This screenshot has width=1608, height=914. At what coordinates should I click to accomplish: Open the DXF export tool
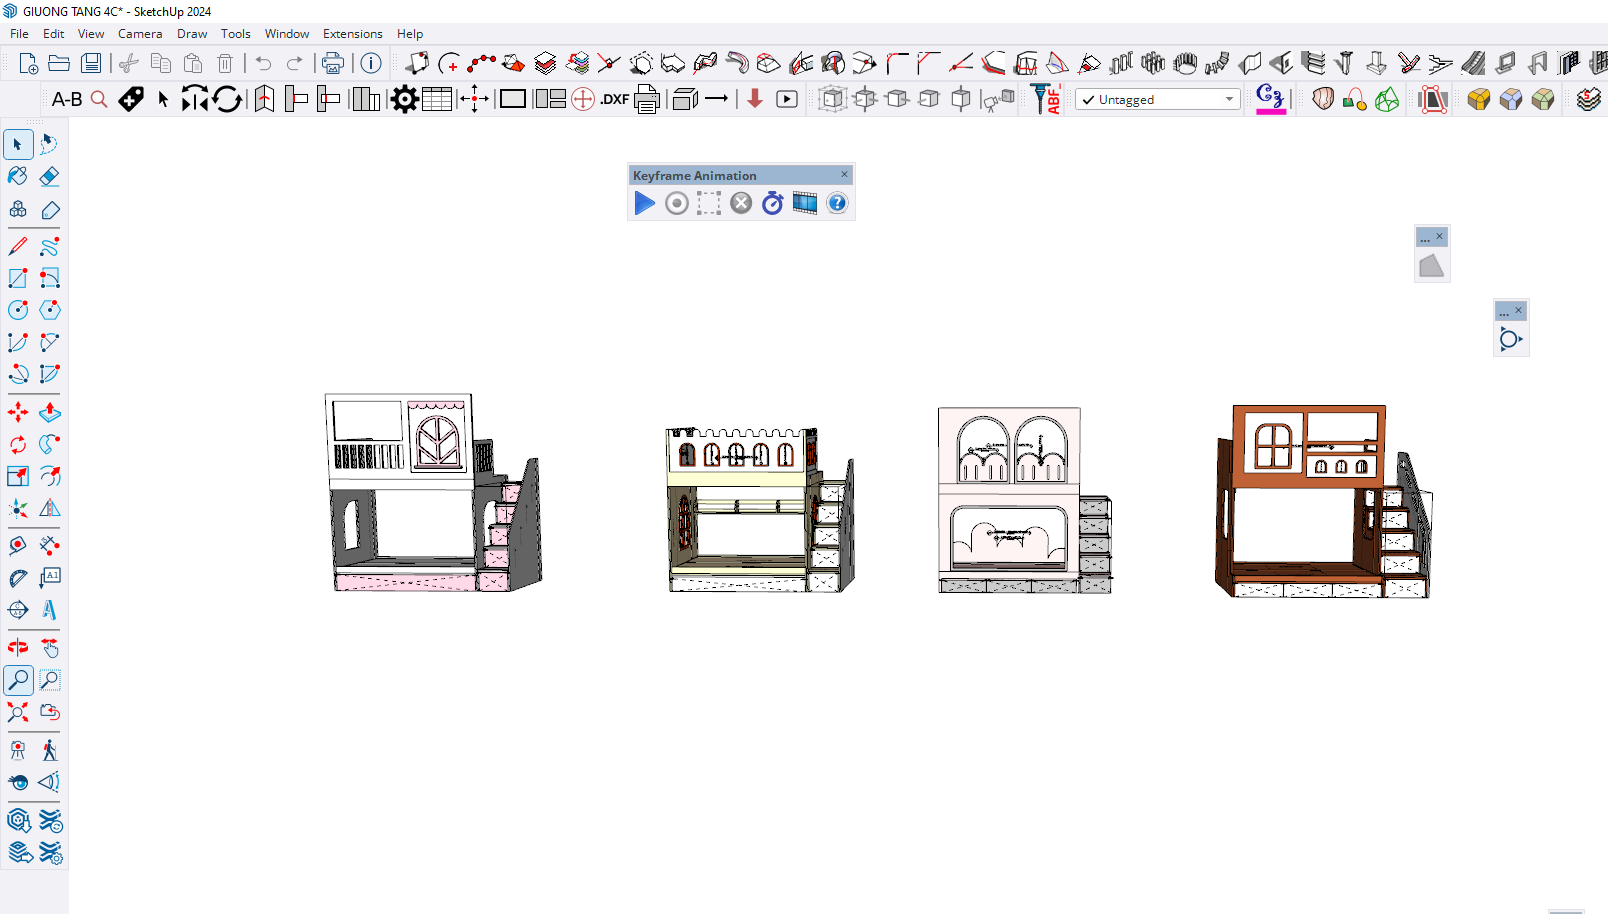[614, 99]
